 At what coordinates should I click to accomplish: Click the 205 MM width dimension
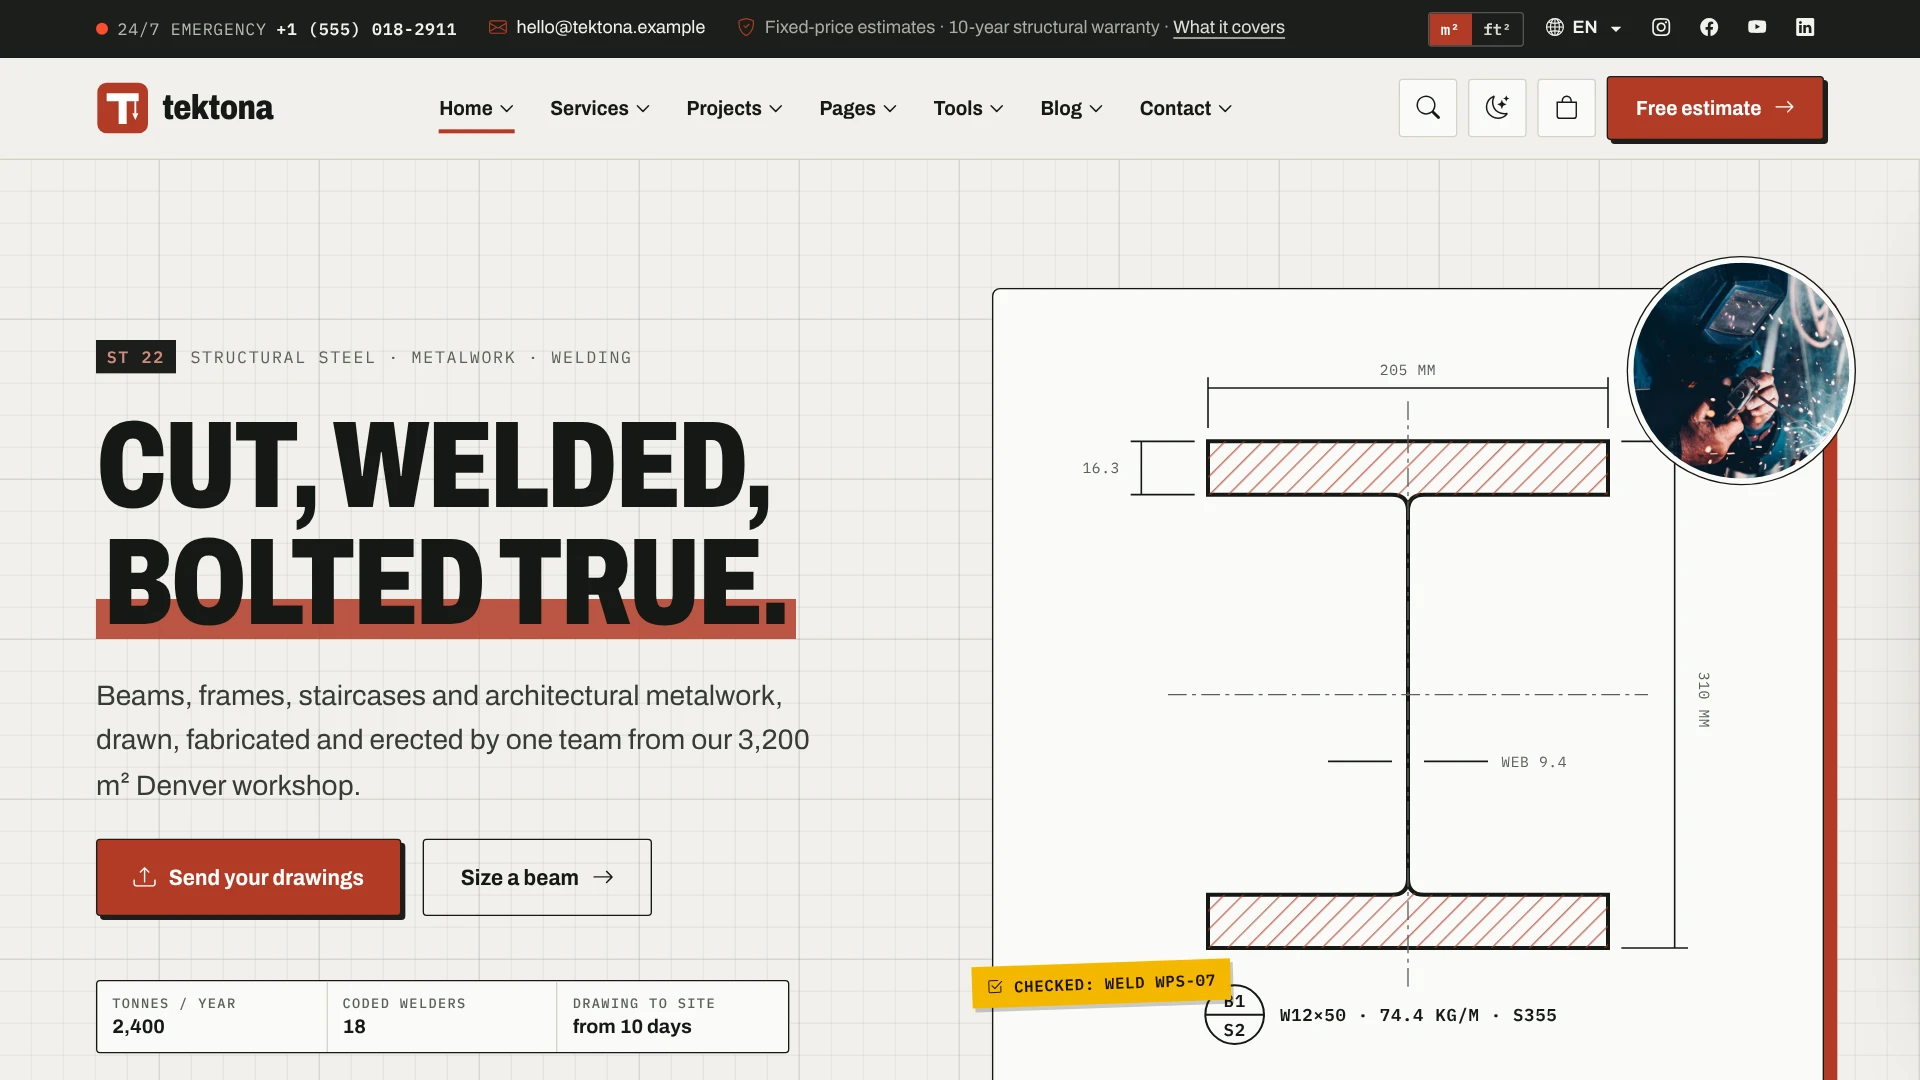[1407, 370]
